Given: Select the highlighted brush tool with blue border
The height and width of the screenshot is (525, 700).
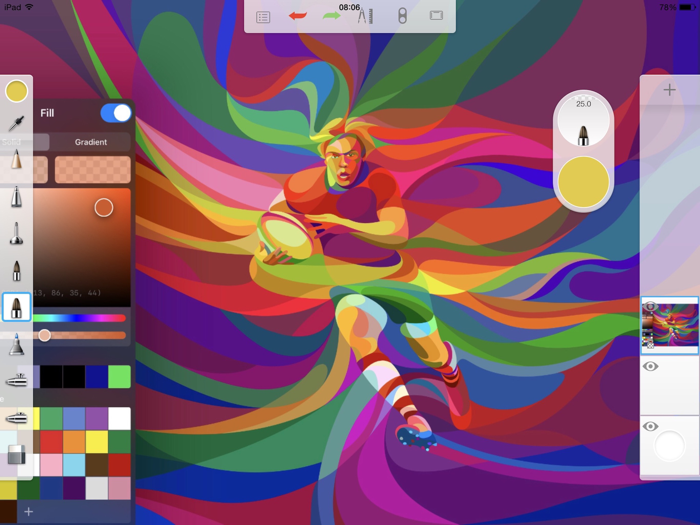Looking at the screenshot, I should (x=17, y=307).
